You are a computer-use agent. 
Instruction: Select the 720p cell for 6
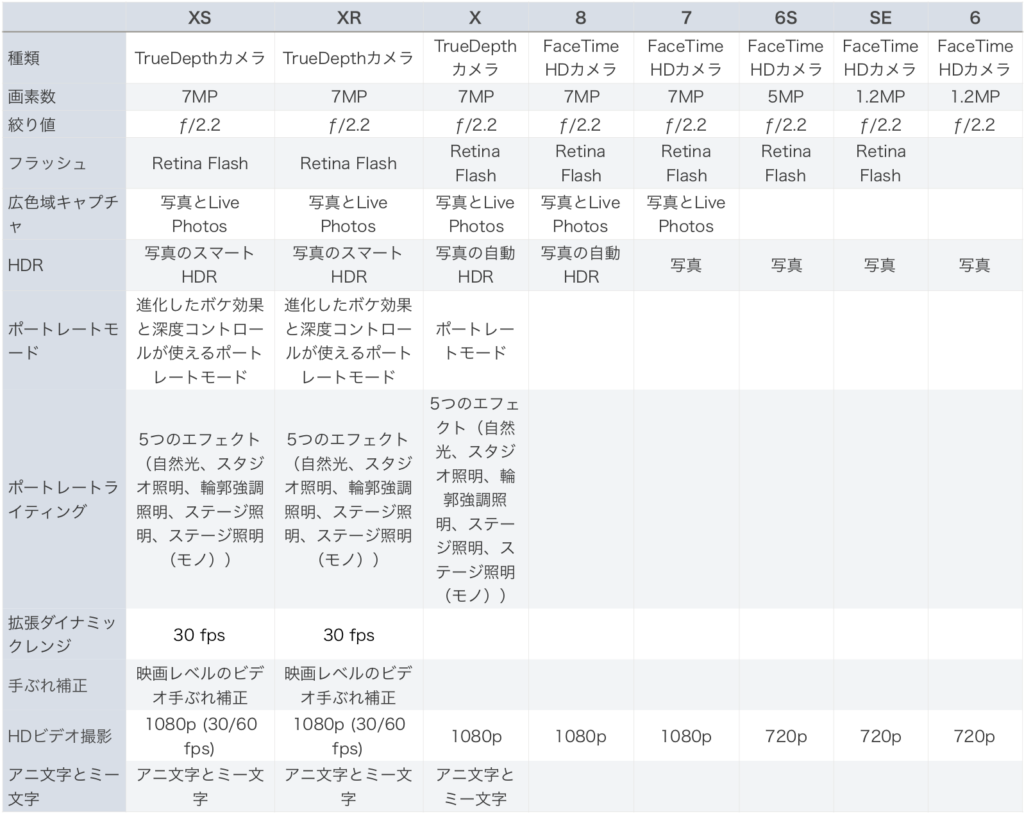click(x=974, y=736)
